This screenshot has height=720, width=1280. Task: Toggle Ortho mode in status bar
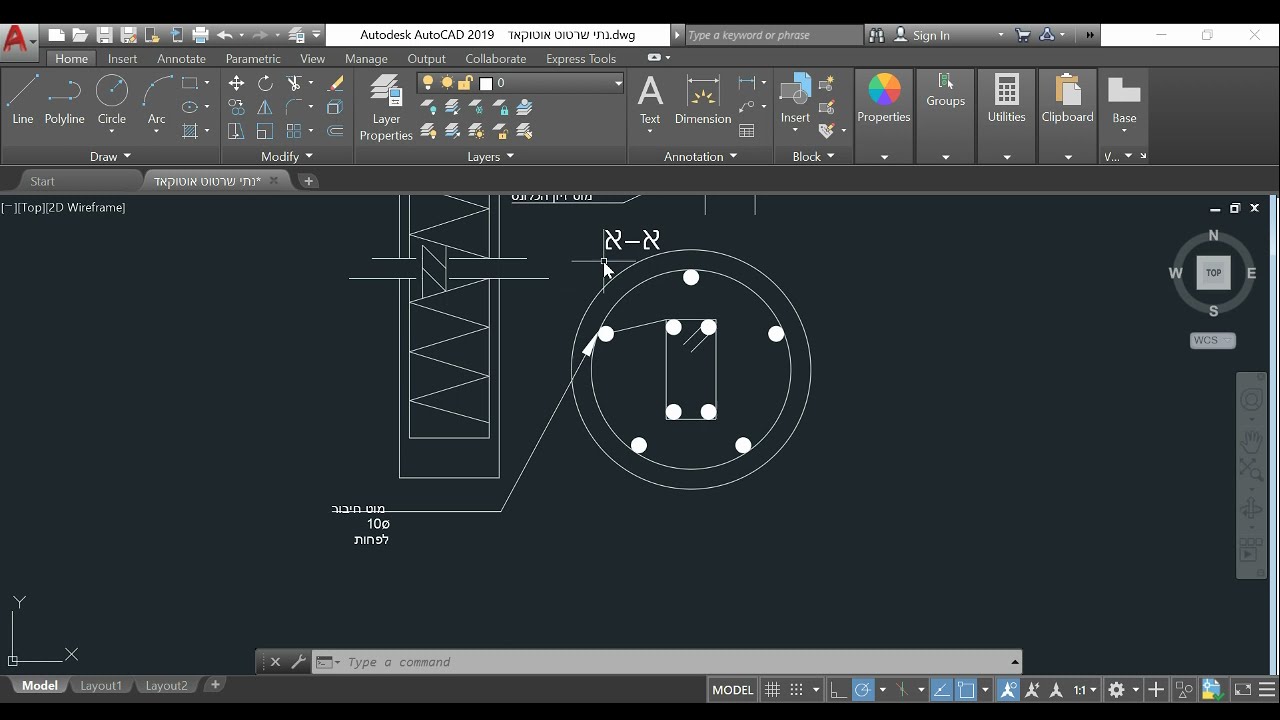pos(838,690)
